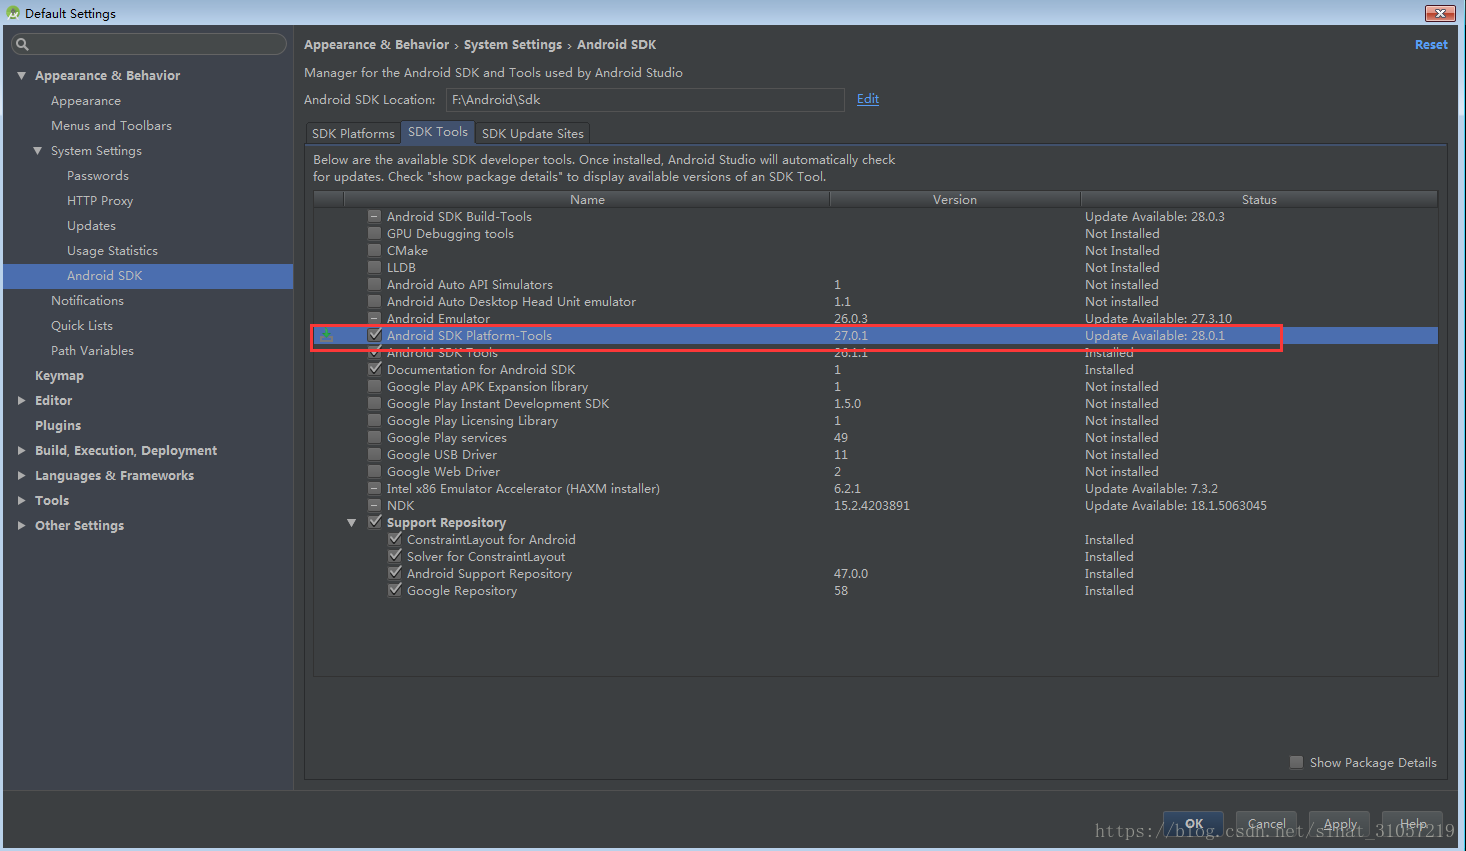
Task: Click the Edit SDK location link
Action: coord(868,99)
